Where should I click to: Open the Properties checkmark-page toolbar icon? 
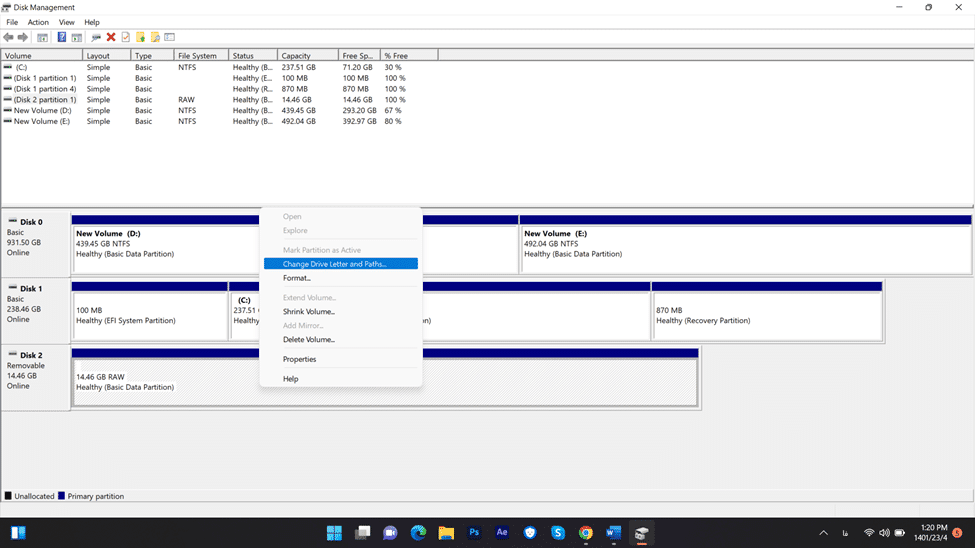pyautogui.click(x=126, y=37)
